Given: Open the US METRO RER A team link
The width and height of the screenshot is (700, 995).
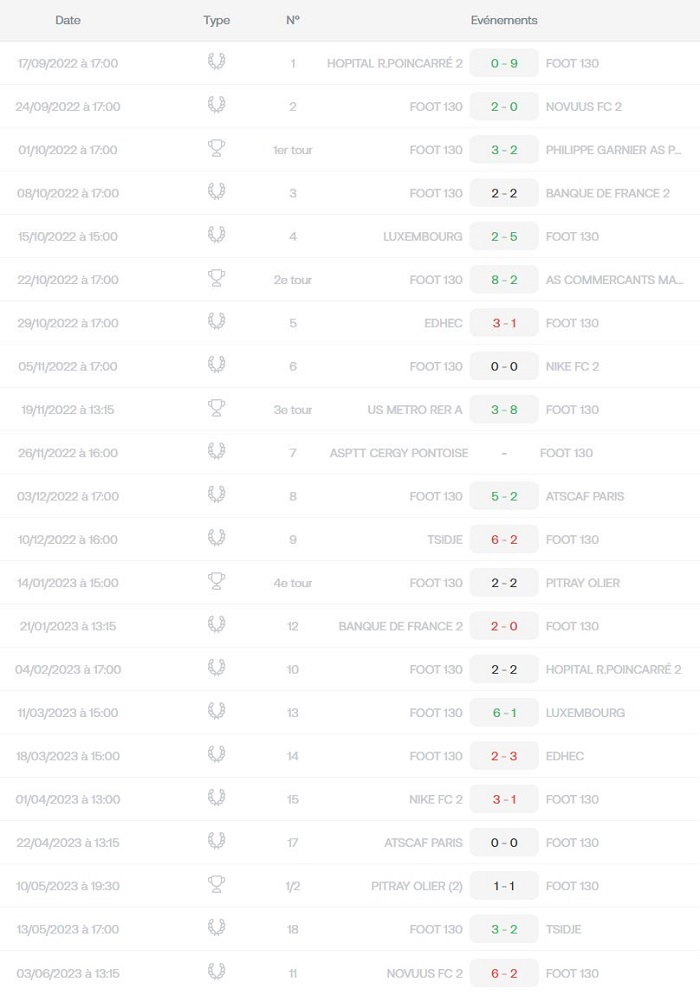Looking at the screenshot, I should click(414, 410).
